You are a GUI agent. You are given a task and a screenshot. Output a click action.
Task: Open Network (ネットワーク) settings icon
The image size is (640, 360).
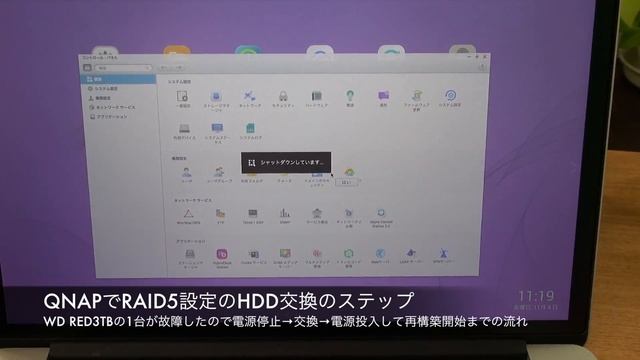point(249,96)
